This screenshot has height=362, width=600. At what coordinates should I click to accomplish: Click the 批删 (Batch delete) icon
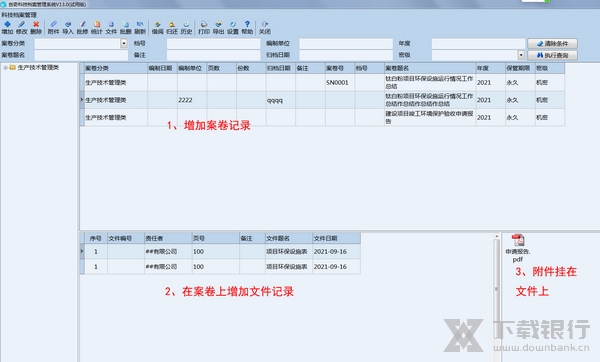(x=126, y=28)
